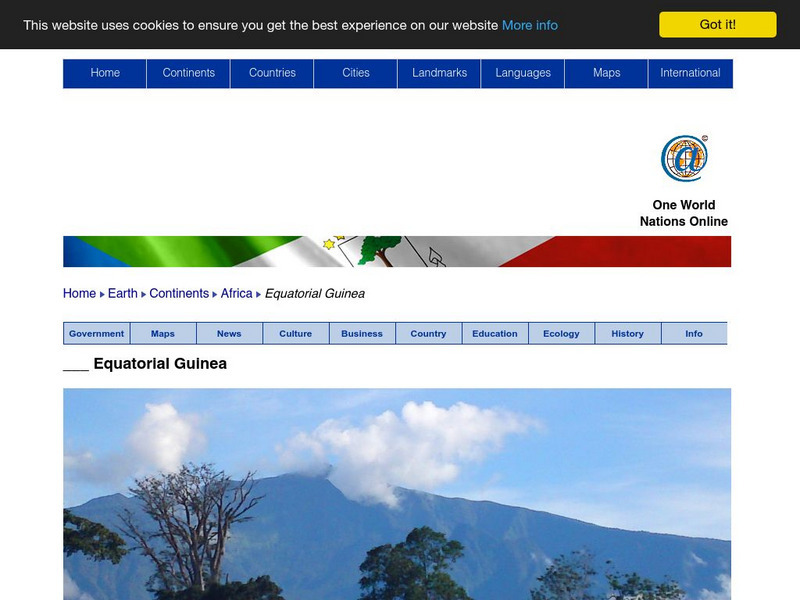Switch to the Maps tab
Viewport: 800px width, 600px height.
[x=163, y=333]
